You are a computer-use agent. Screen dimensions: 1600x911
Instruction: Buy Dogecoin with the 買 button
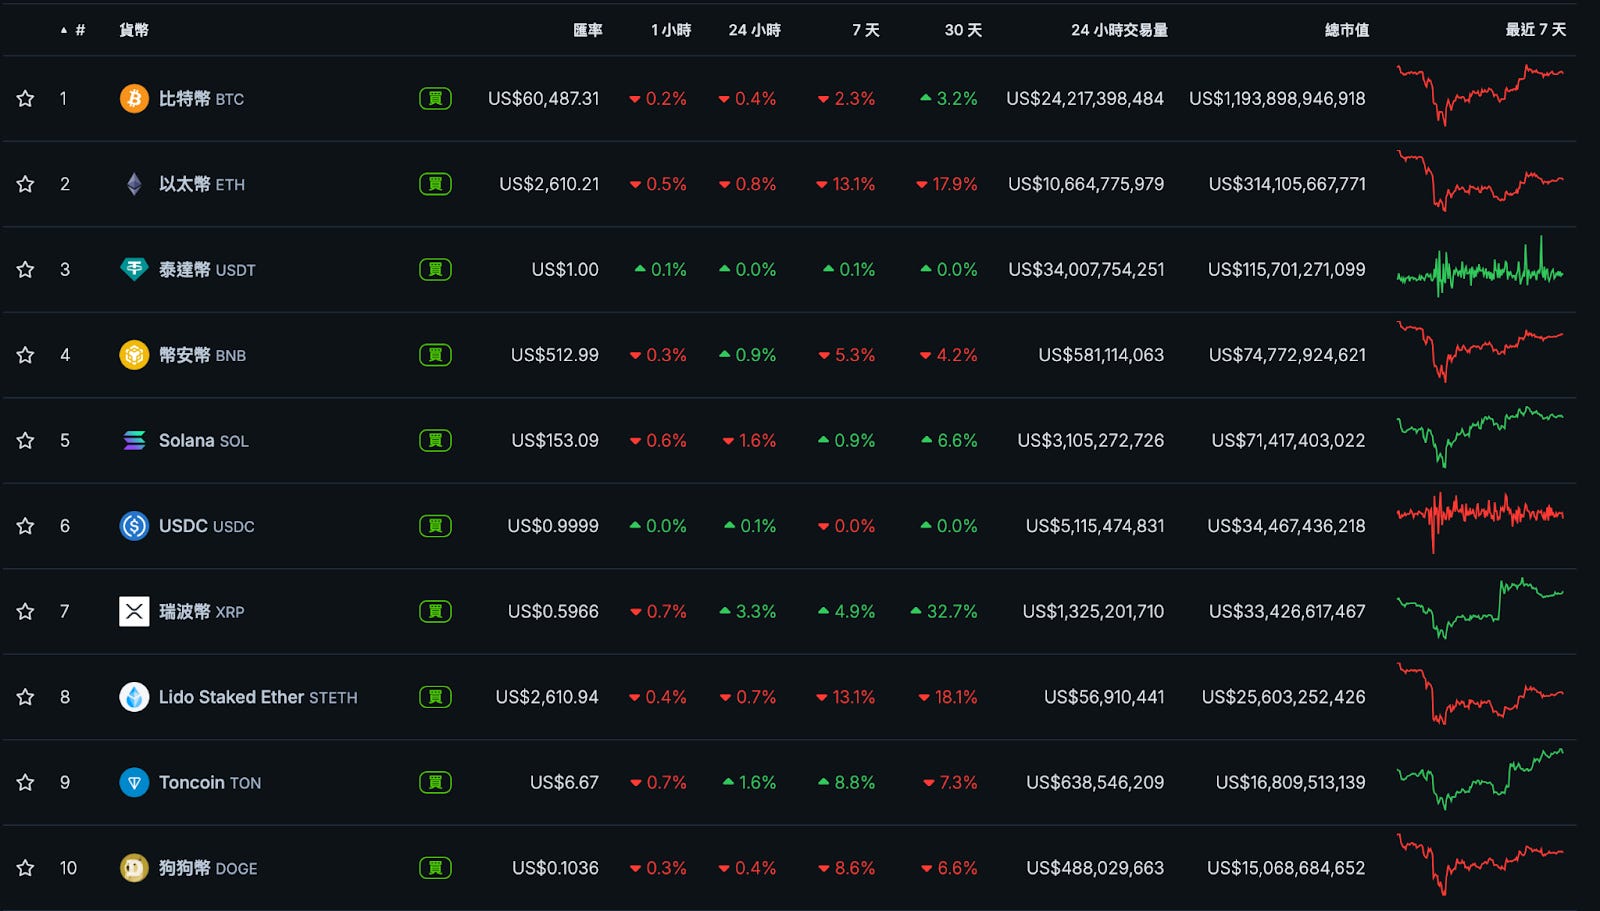(435, 868)
